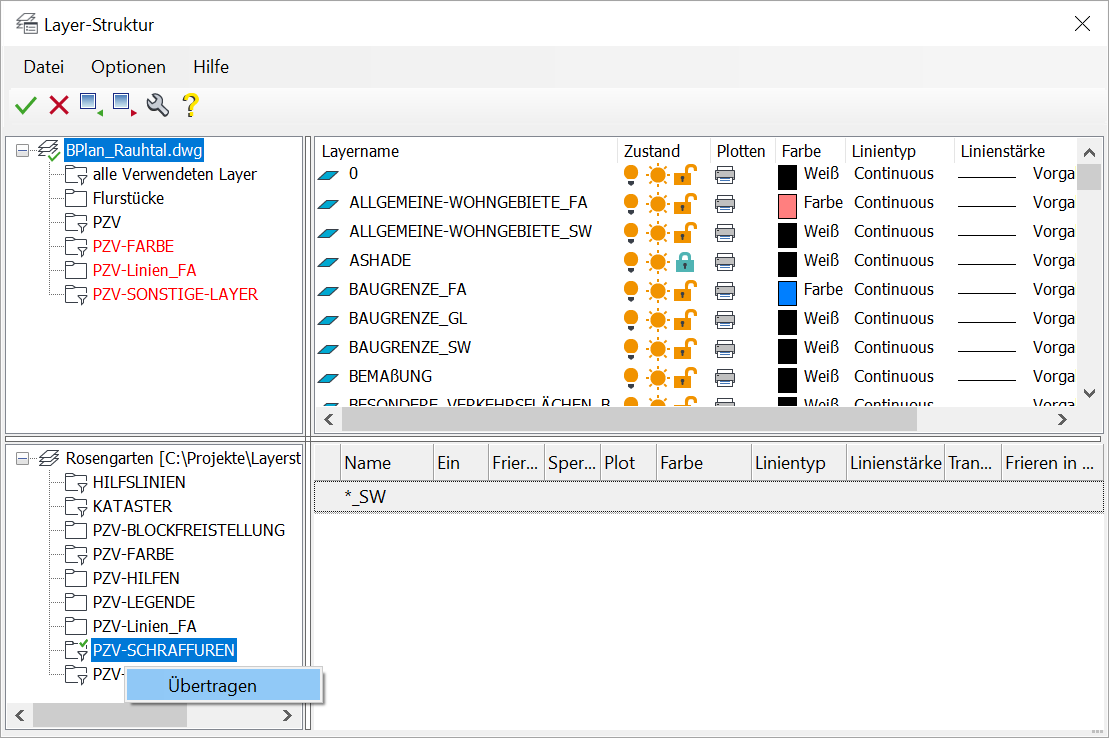1109x738 pixels.
Task: Click the Linientyp column header in lower table
Action: pos(790,463)
